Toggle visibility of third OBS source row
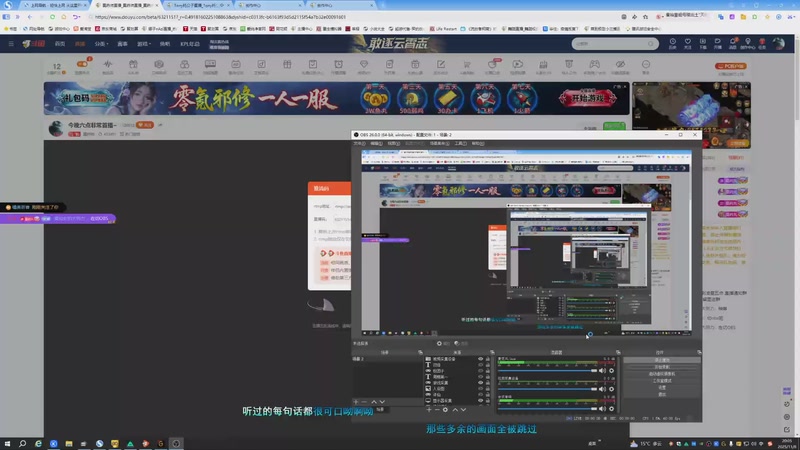This screenshot has height=450, width=800. click(480, 371)
